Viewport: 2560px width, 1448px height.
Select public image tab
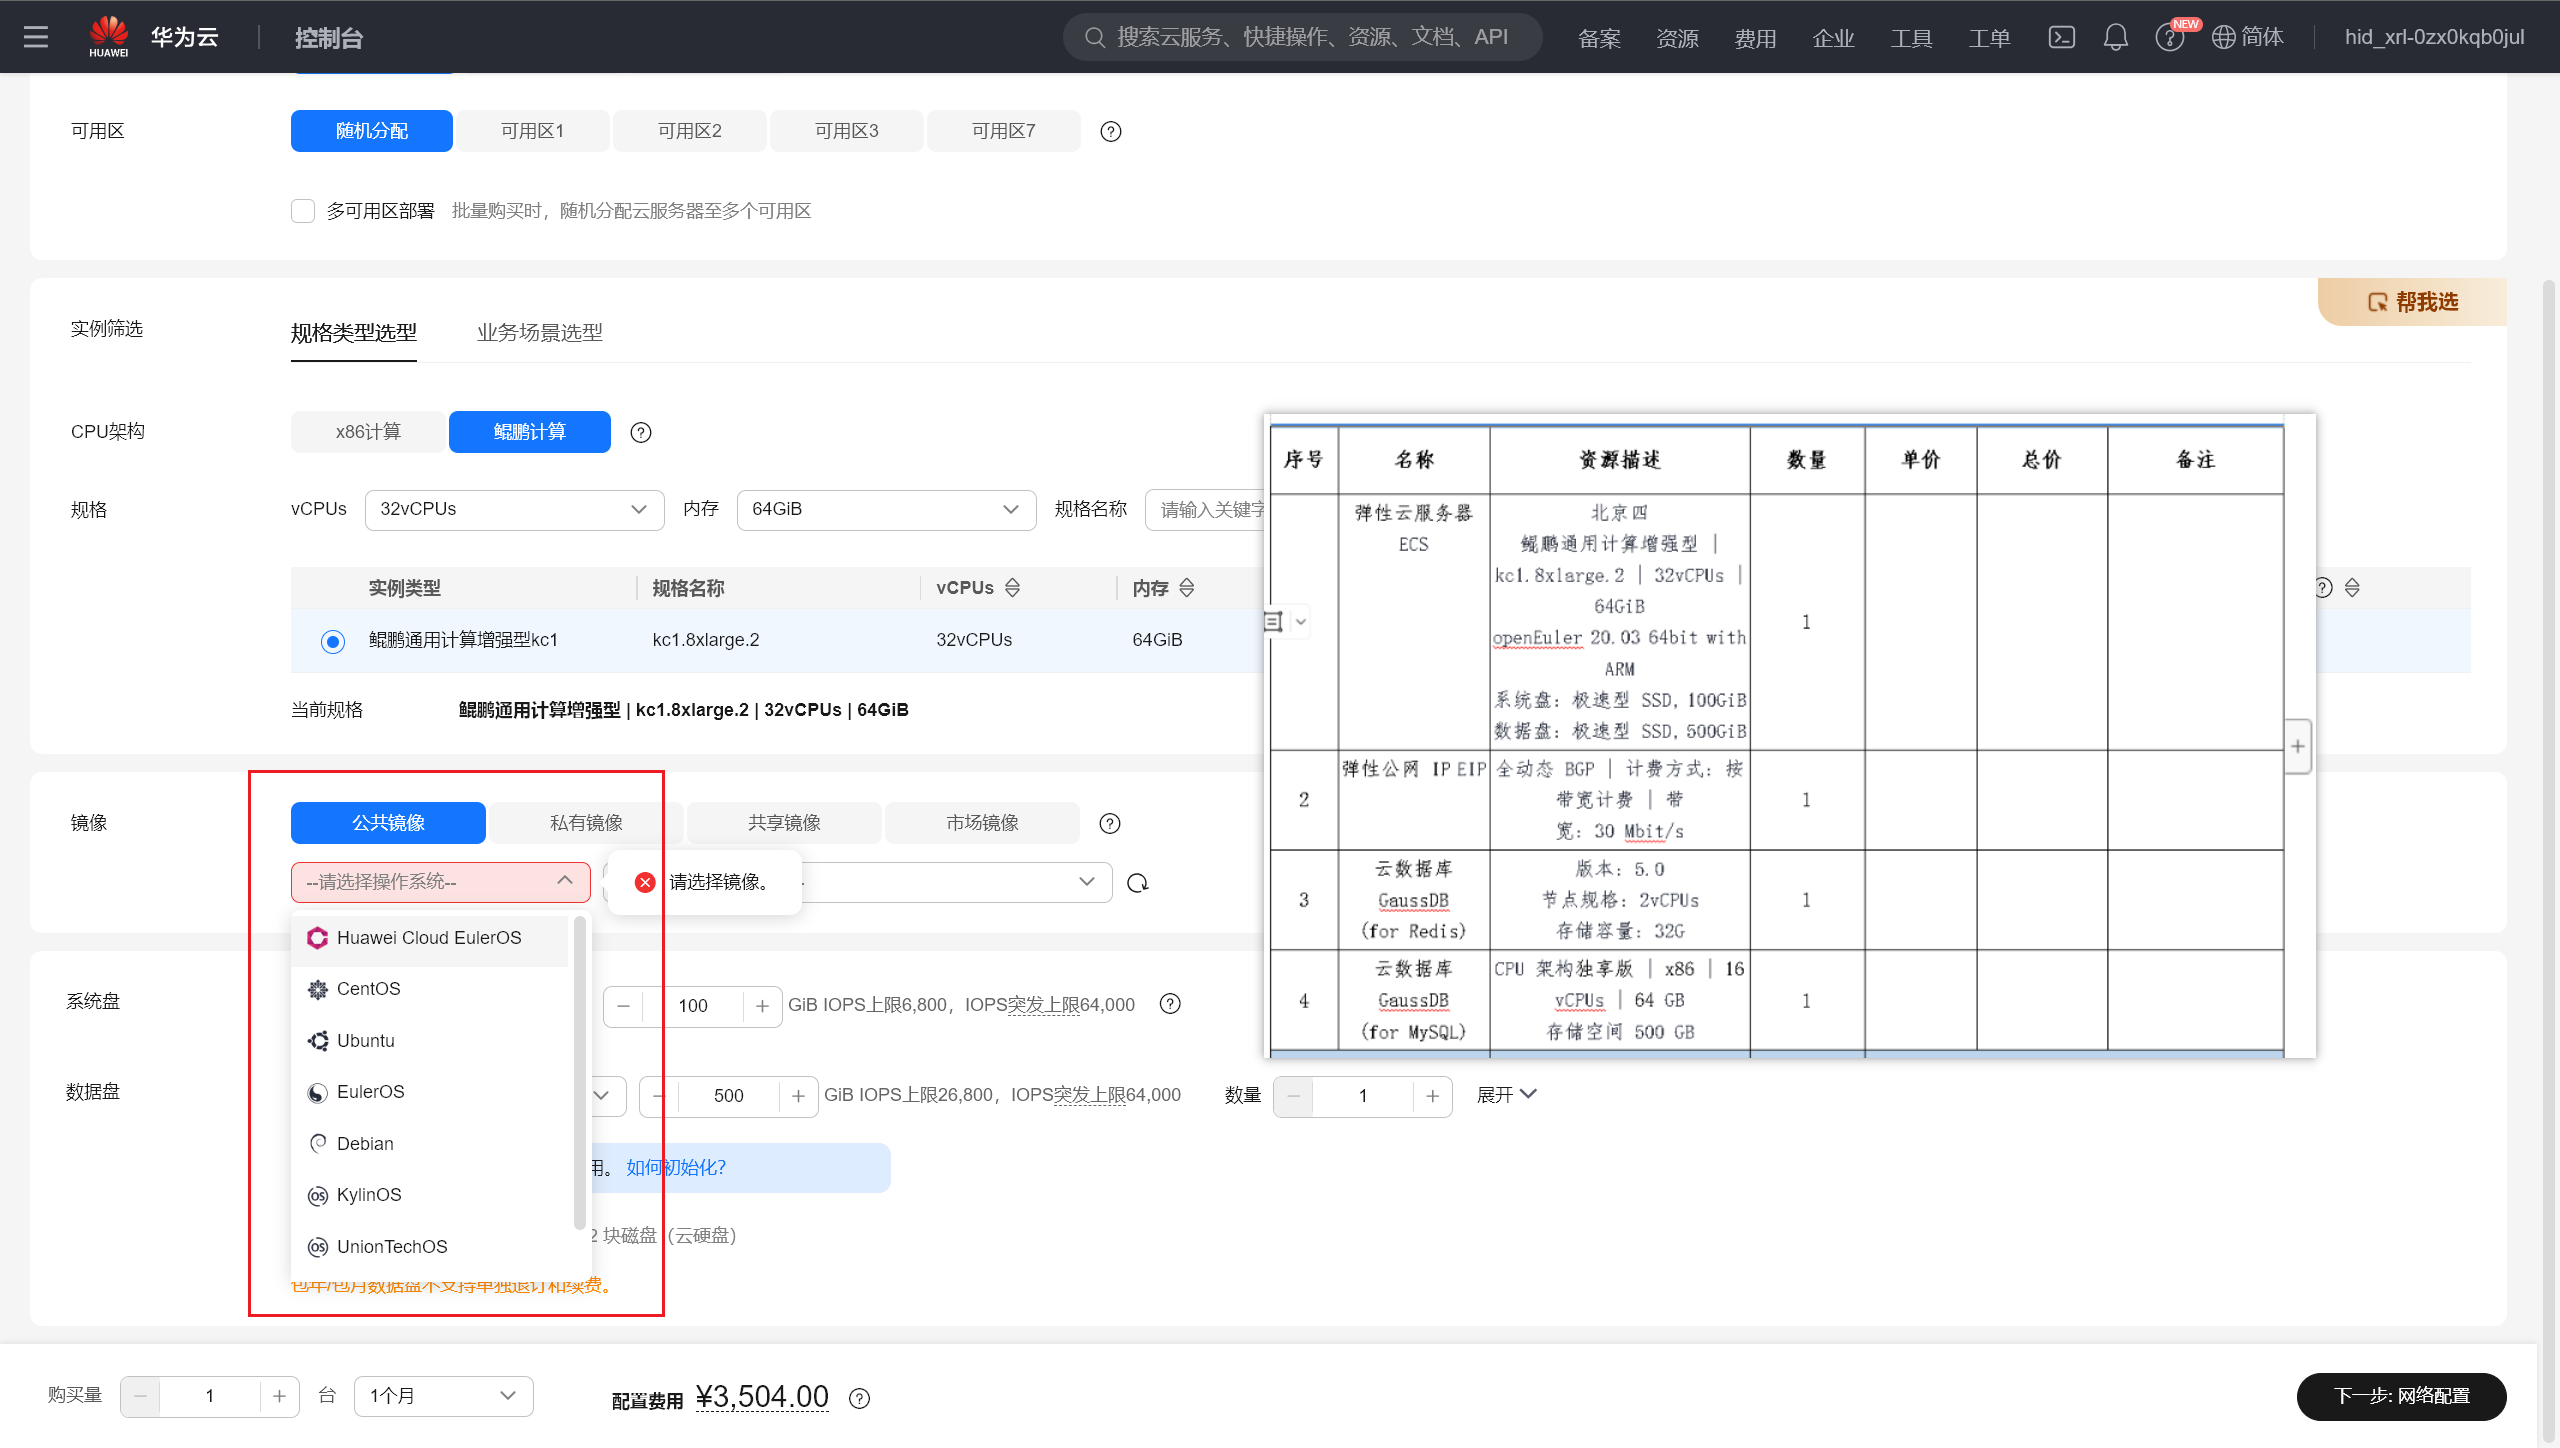[x=388, y=823]
